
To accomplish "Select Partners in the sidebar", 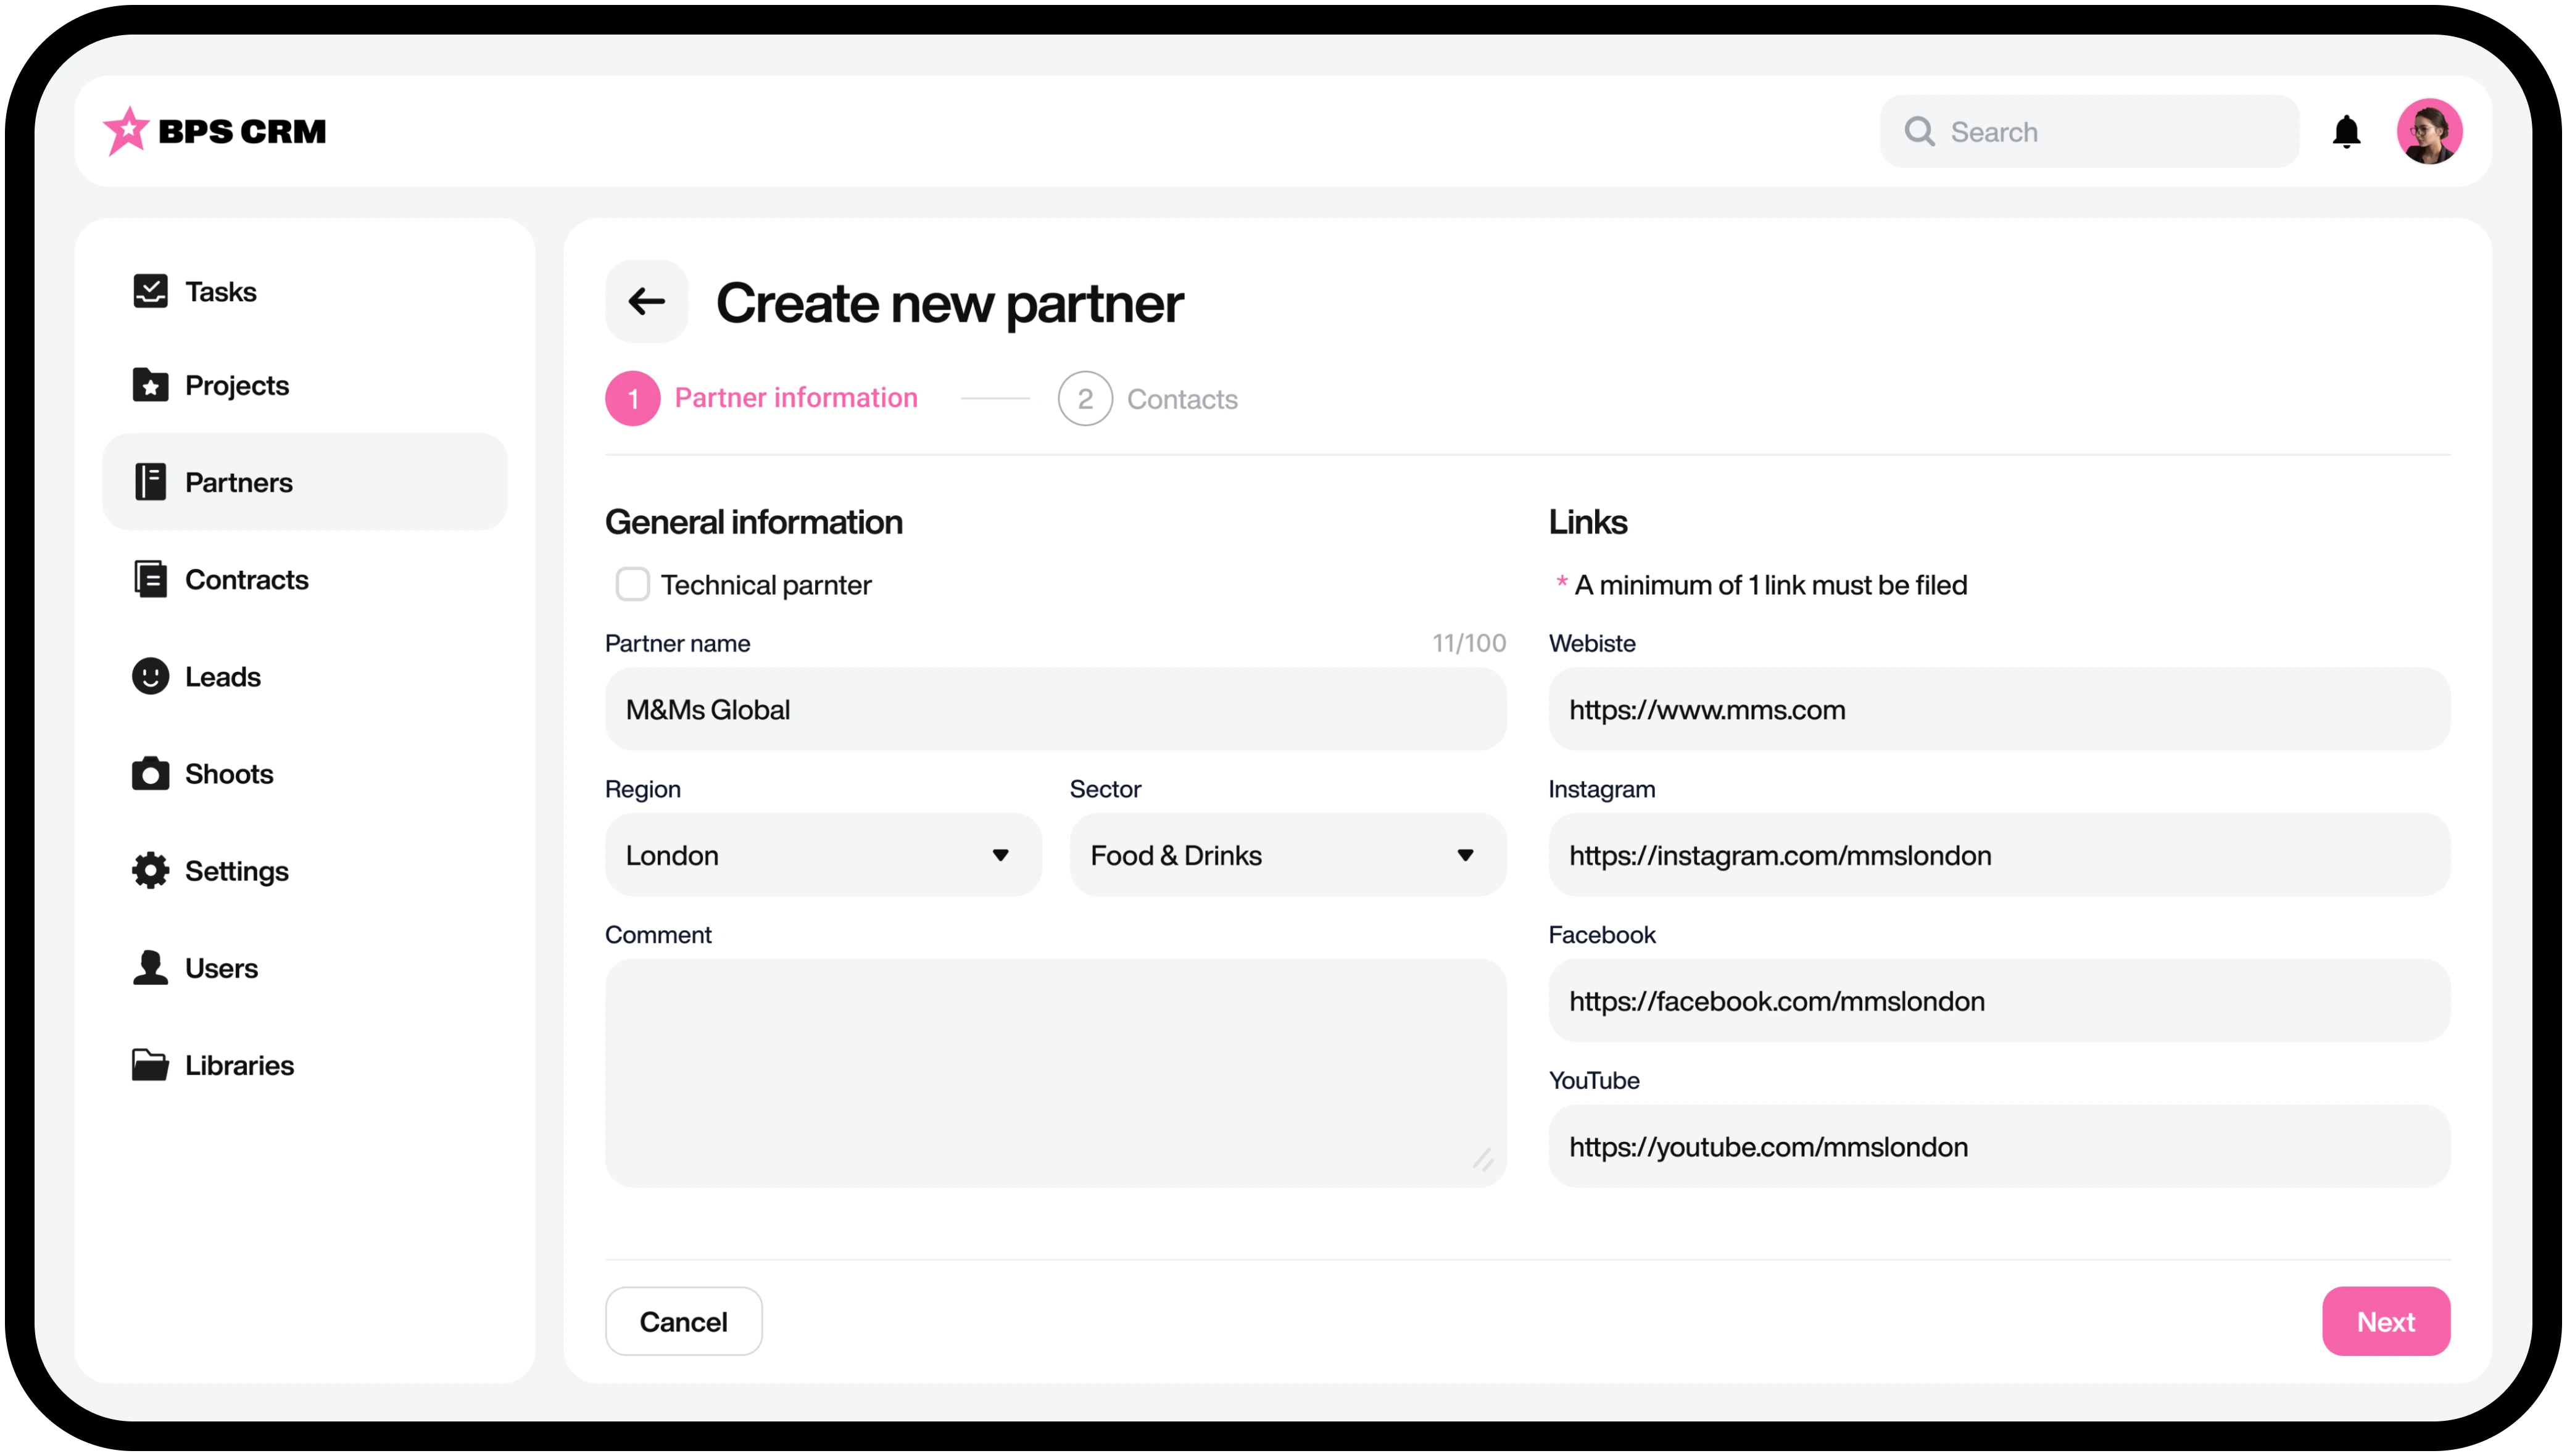I will tap(304, 482).
